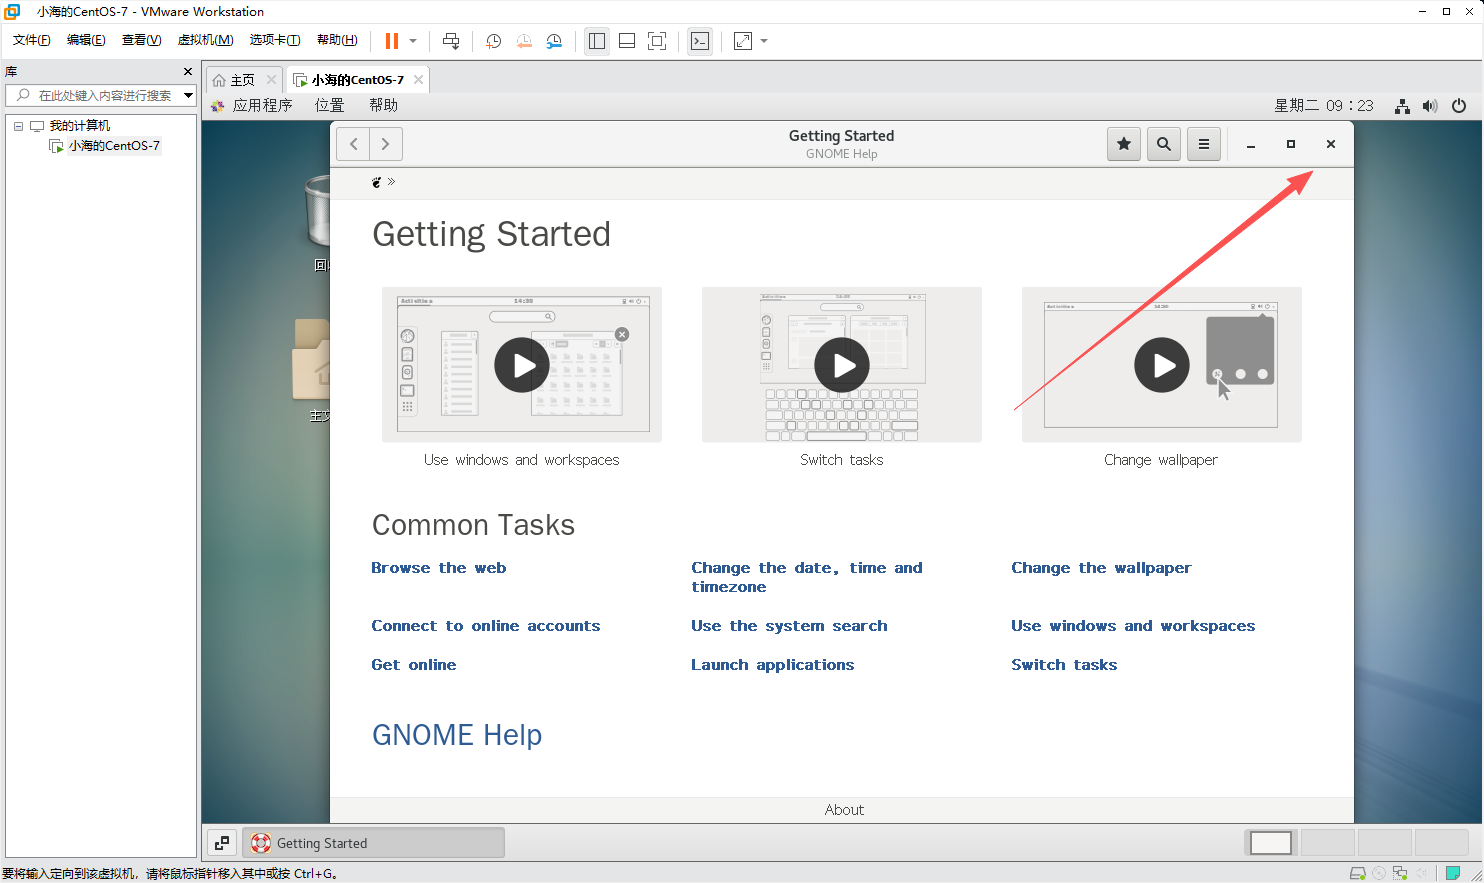Go back in GNOME Help

click(353, 144)
